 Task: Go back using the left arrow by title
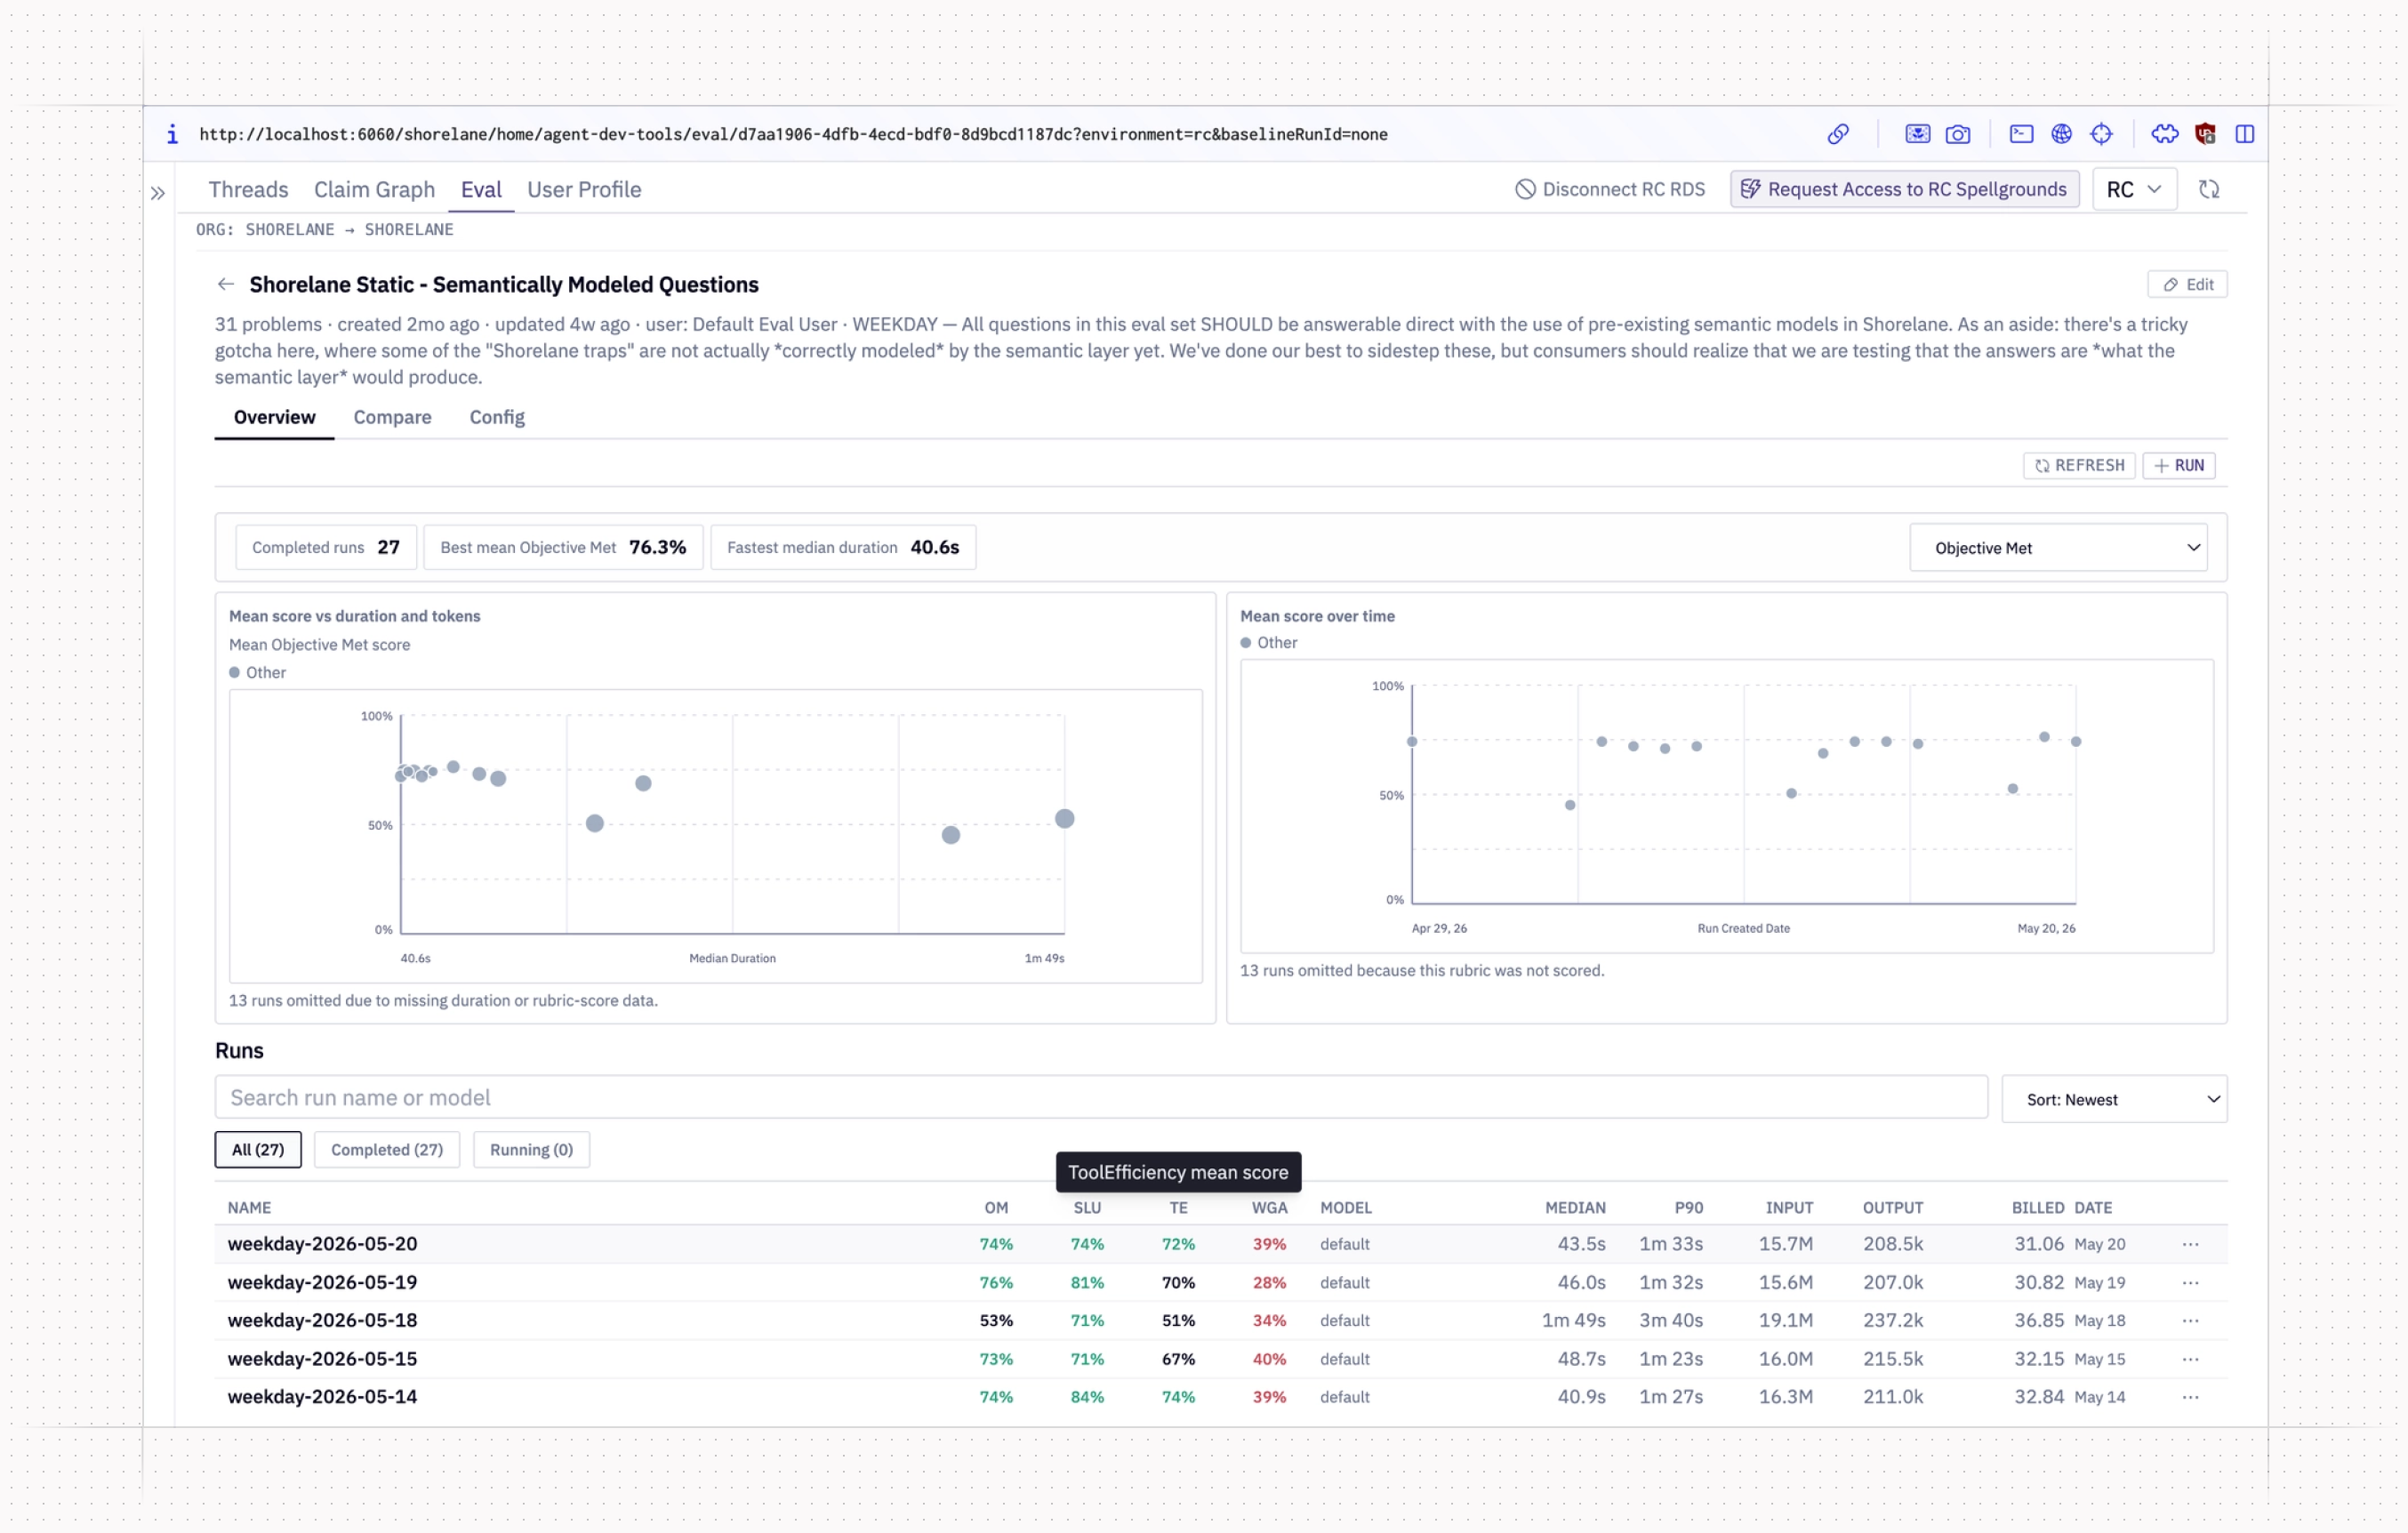[226, 284]
